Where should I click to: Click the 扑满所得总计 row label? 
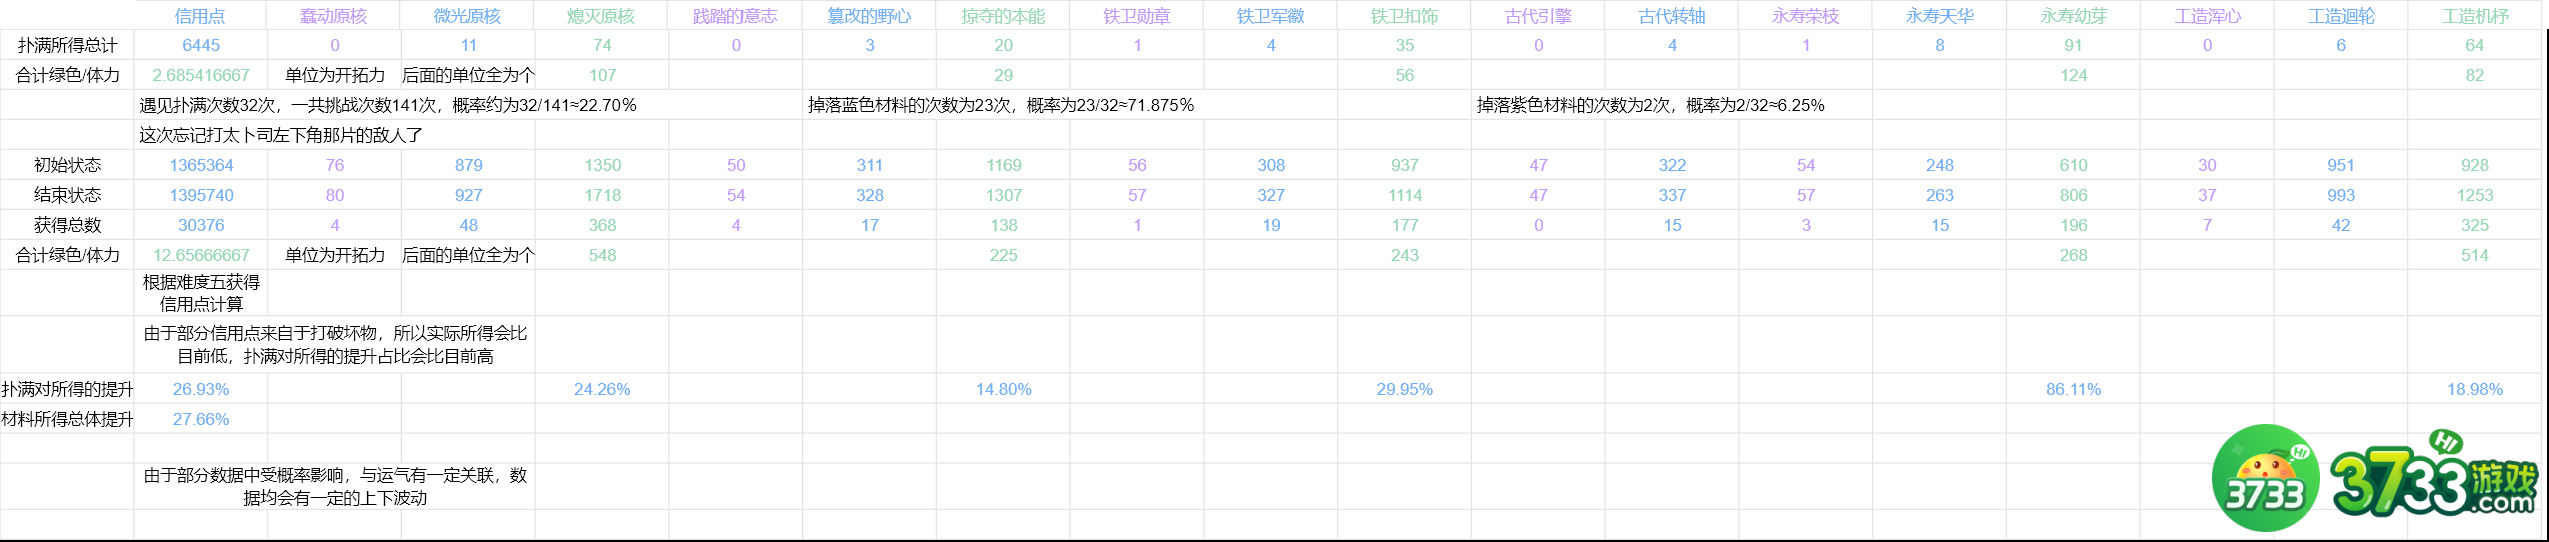(x=67, y=45)
